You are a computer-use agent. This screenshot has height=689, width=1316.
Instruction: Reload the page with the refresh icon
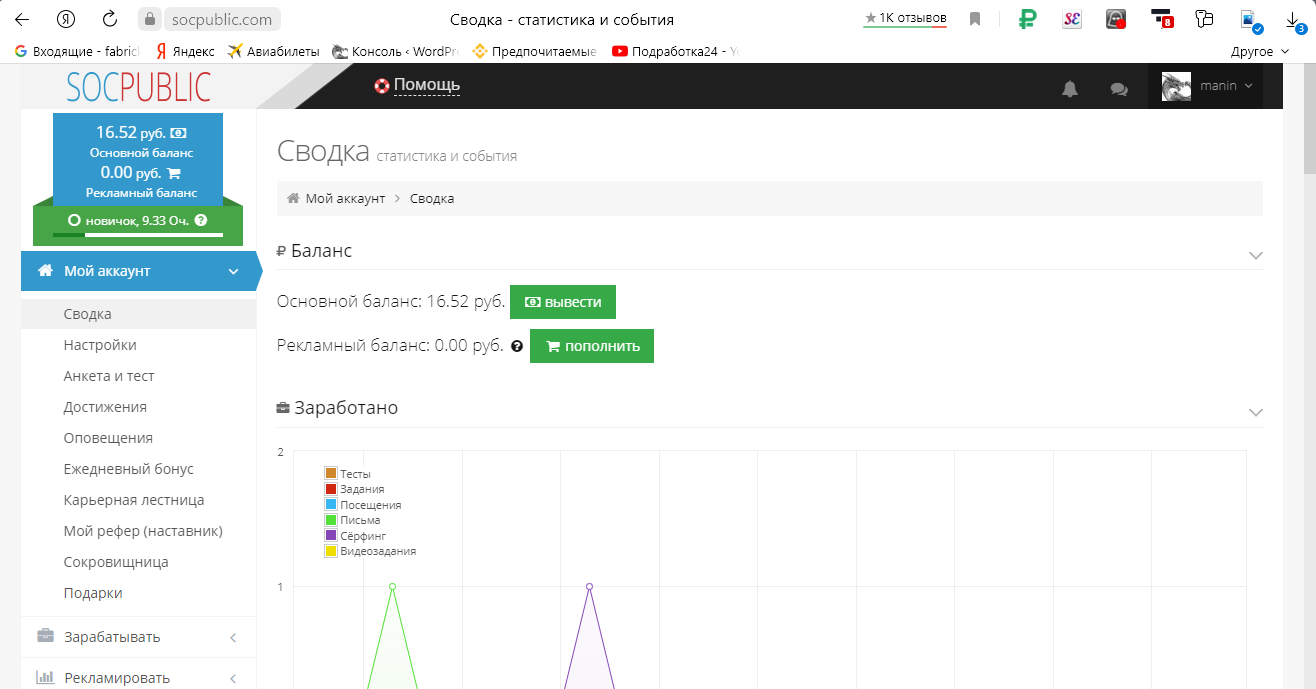tap(111, 19)
